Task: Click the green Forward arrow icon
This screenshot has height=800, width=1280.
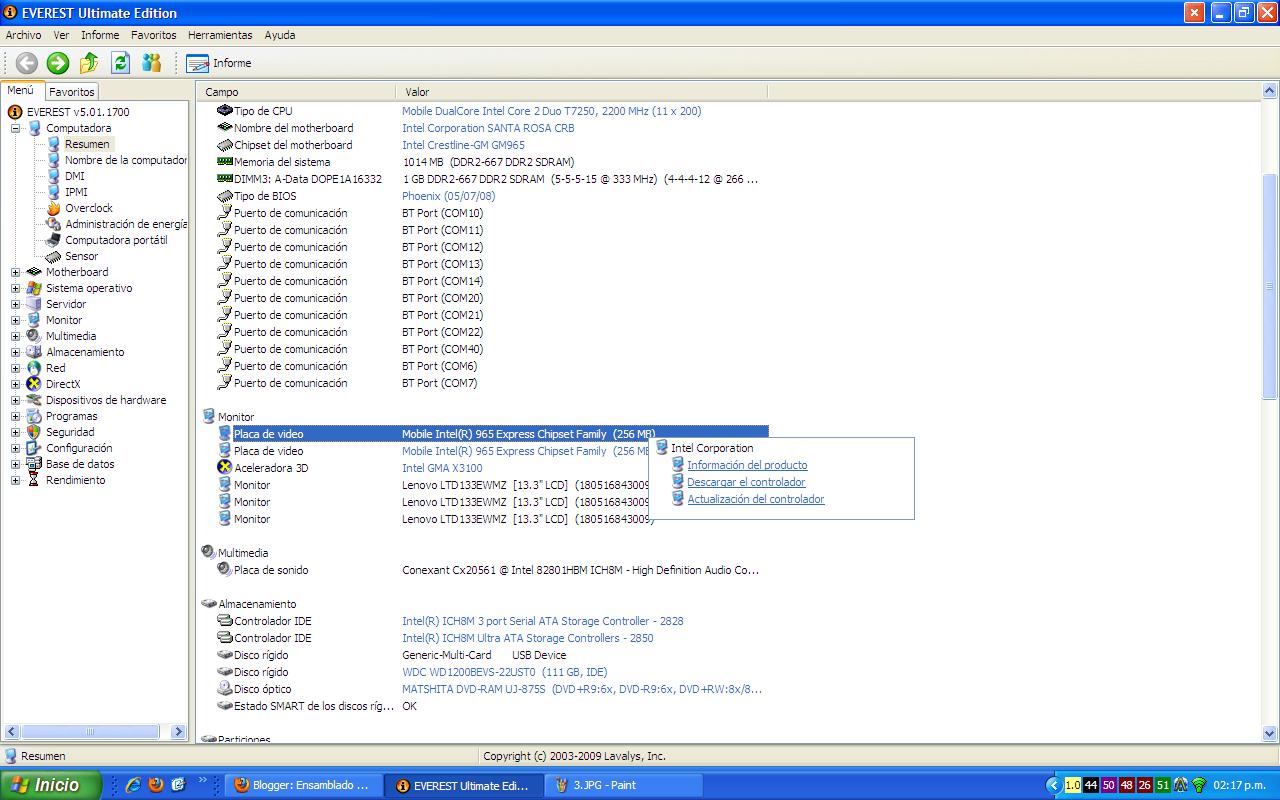Action: (58, 63)
